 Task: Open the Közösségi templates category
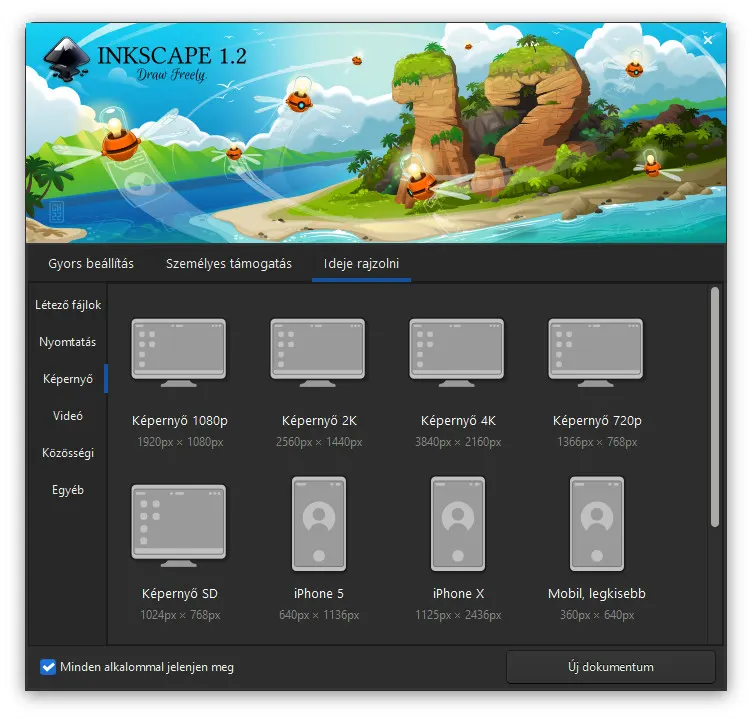[67, 453]
